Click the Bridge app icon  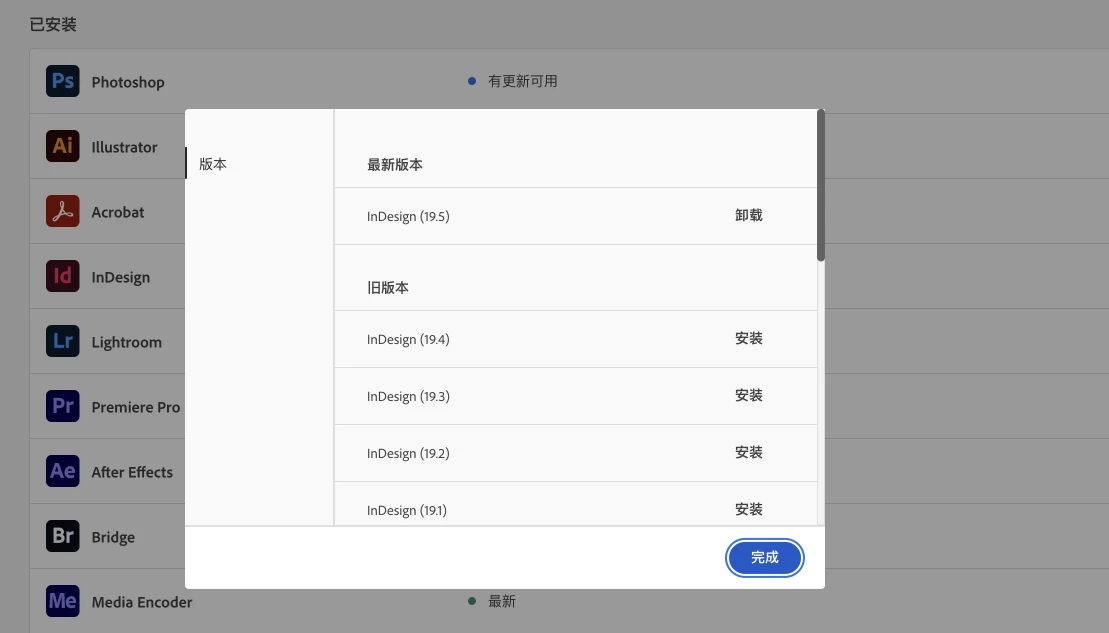coord(62,537)
